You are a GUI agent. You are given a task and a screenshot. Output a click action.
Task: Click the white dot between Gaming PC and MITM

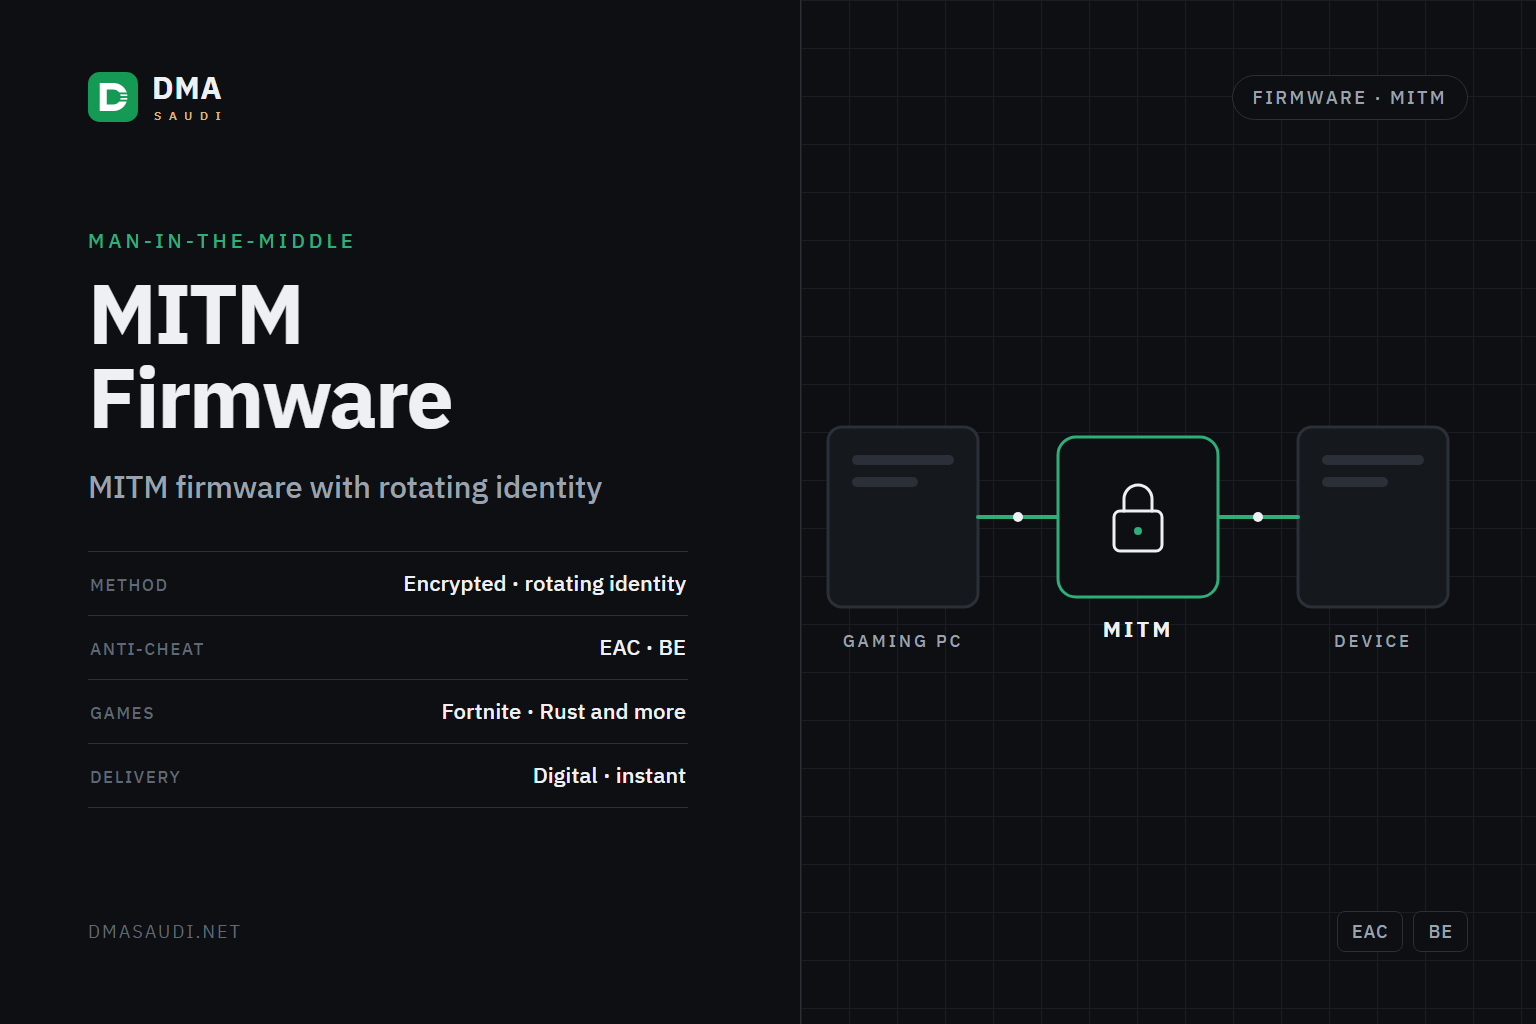(x=1018, y=517)
